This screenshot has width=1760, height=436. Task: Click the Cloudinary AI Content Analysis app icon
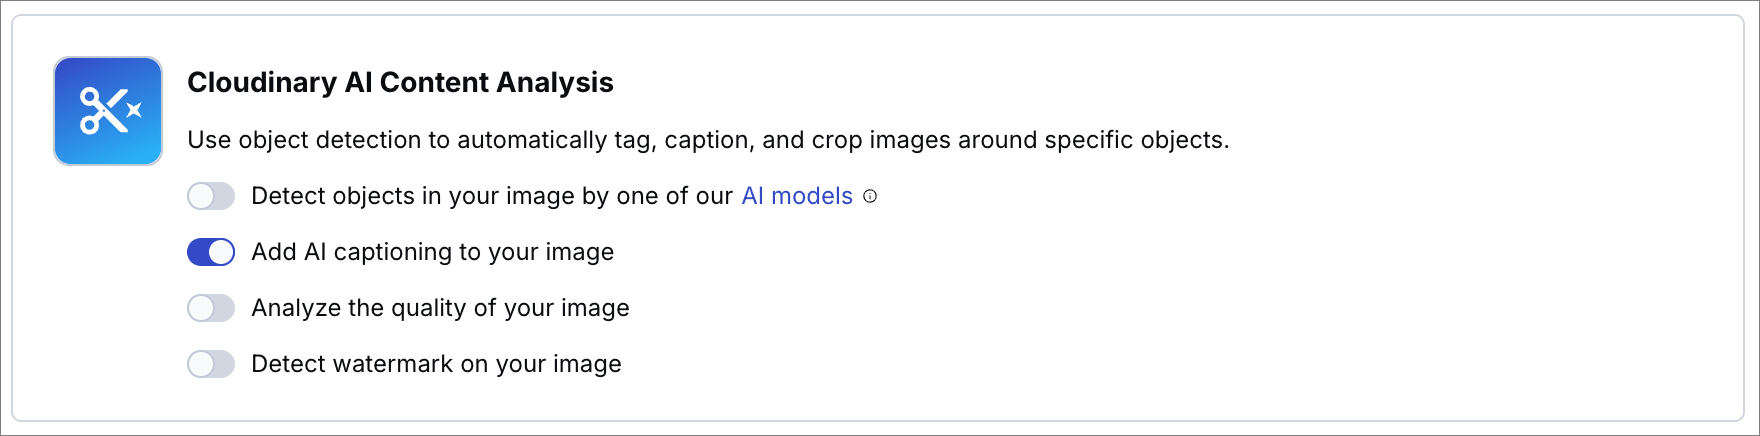click(108, 111)
